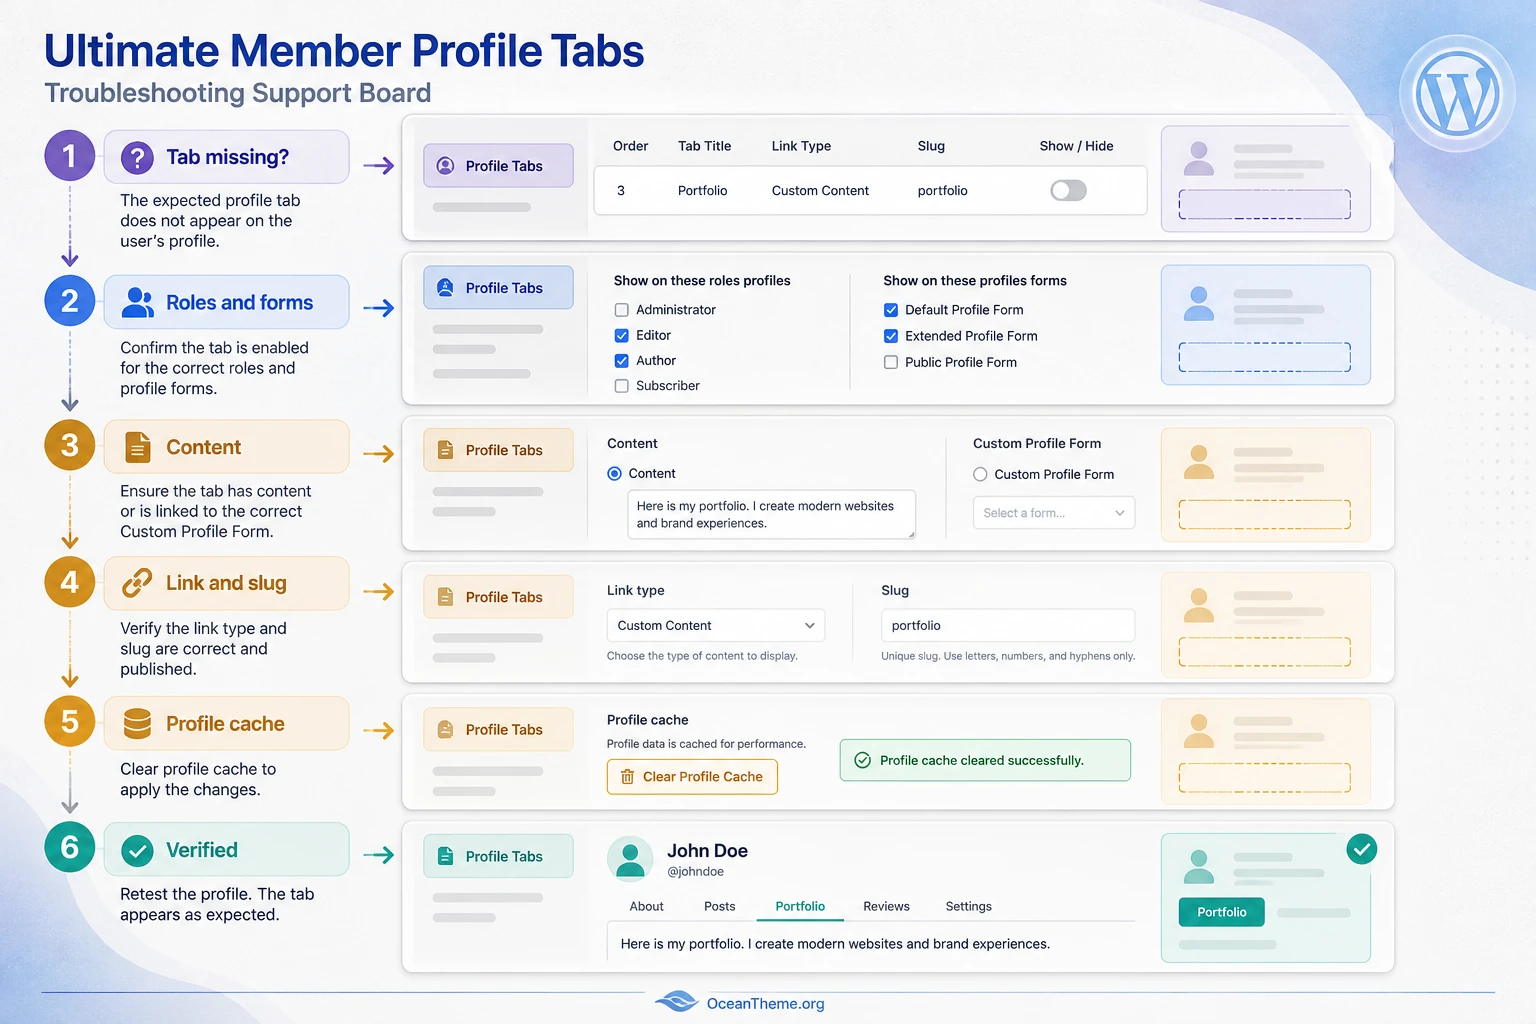Click the portfolio content text area
This screenshot has width=1536, height=1024.
[x=771, y=515]
